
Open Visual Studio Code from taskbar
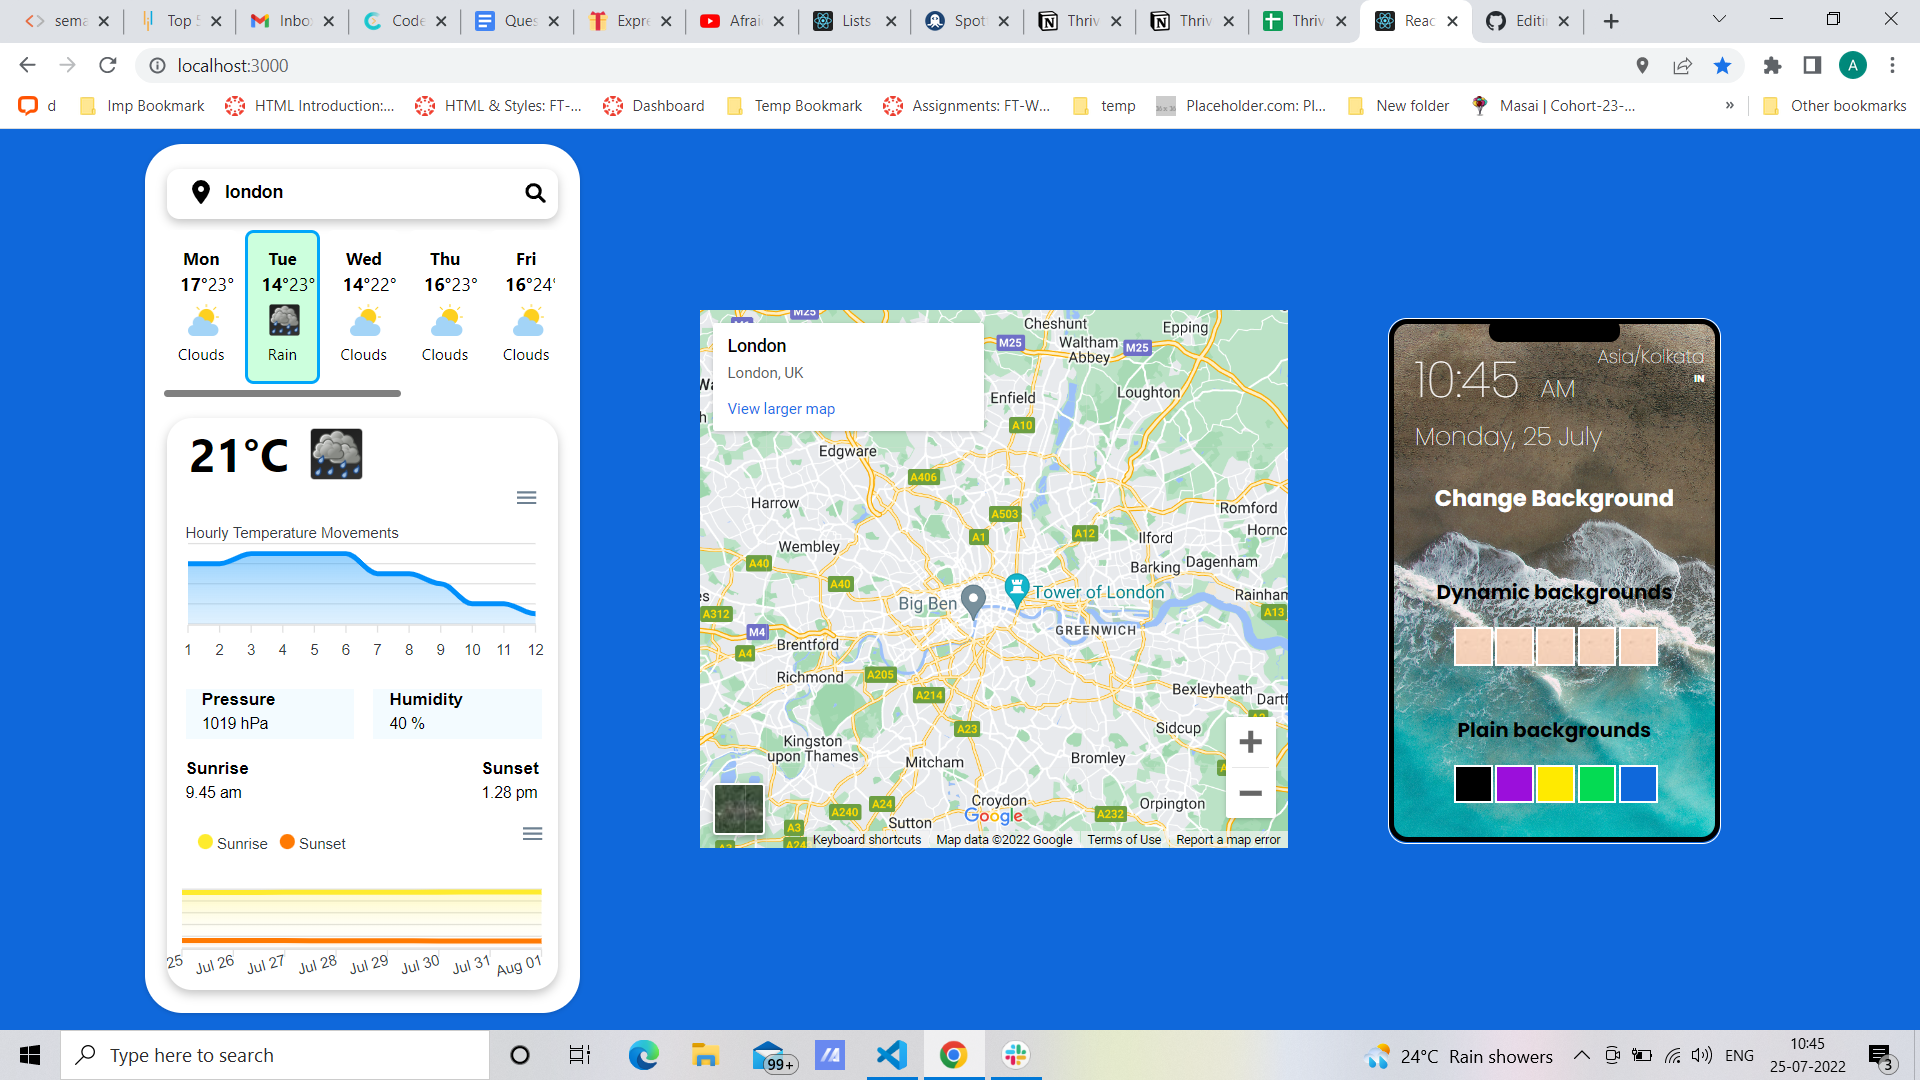click(891, 1055)
